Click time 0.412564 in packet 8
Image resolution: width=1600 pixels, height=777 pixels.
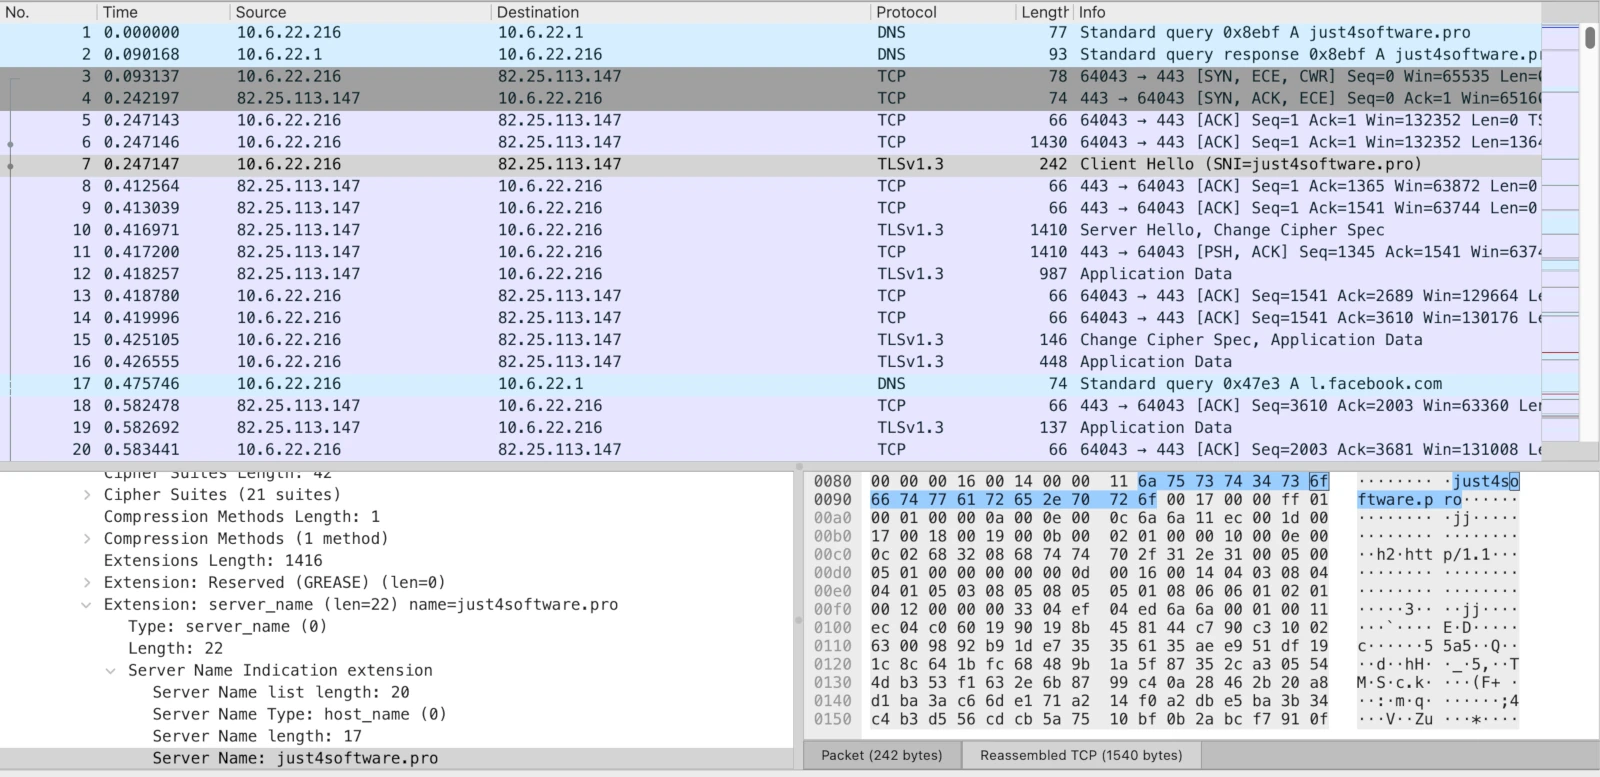click(141, 186)
